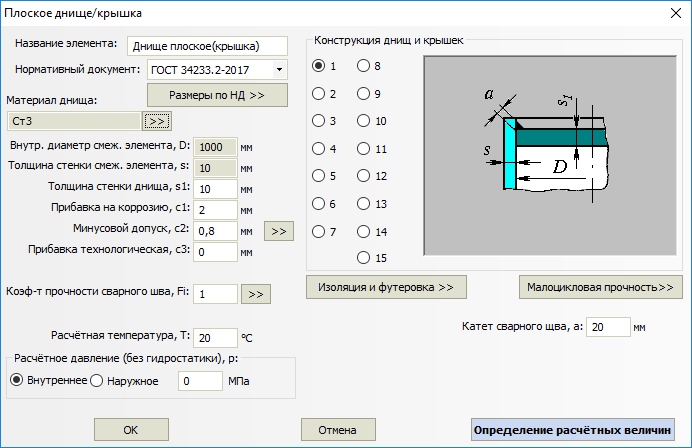Select construction type radio 9
Screen dimensions: 692x448
pyautogui.click(x=363, y=94)
